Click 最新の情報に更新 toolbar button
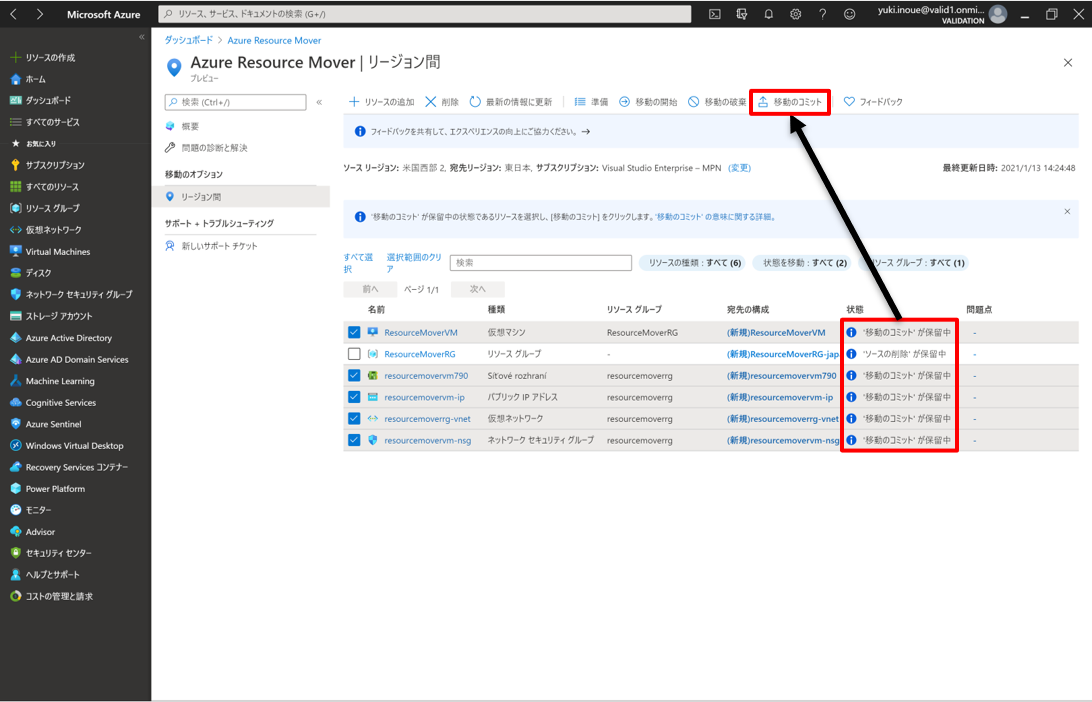 510,102
